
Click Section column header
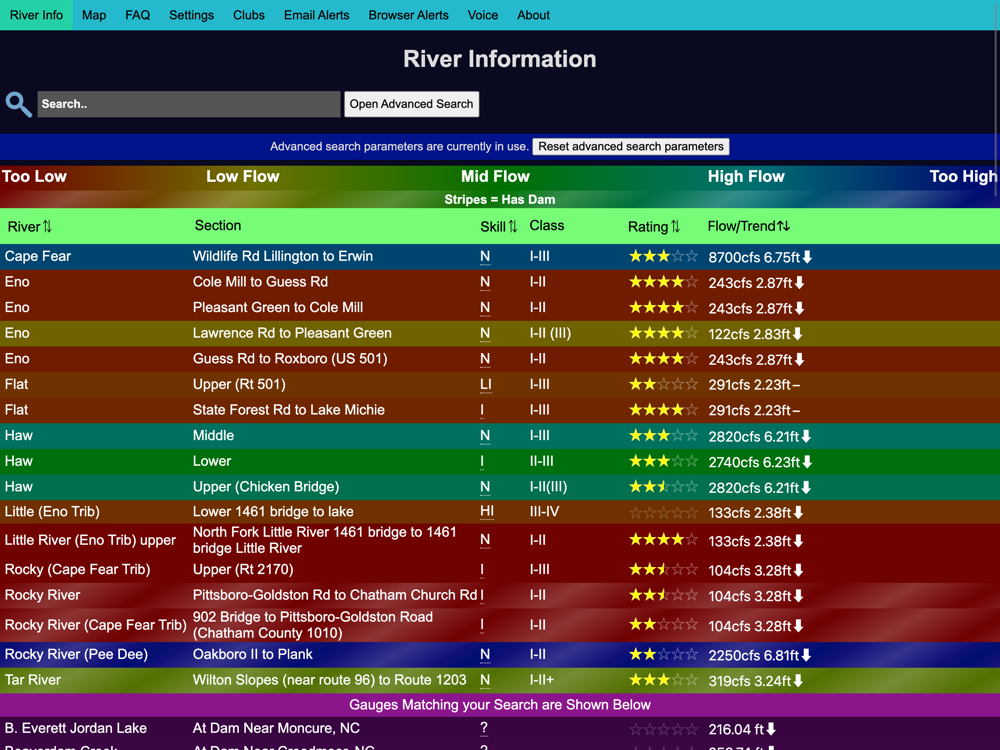217,225
